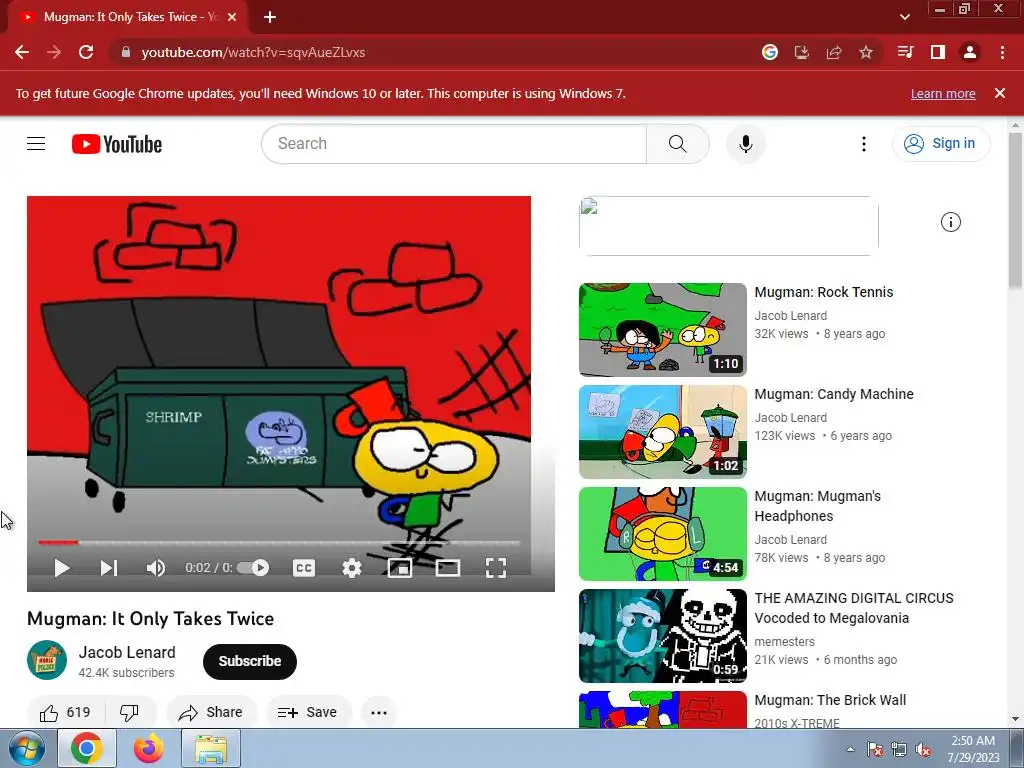This screenshot has height=768, width=1024.
Task: Open the media controls toolbar icon
Action: tap(905, 52)
